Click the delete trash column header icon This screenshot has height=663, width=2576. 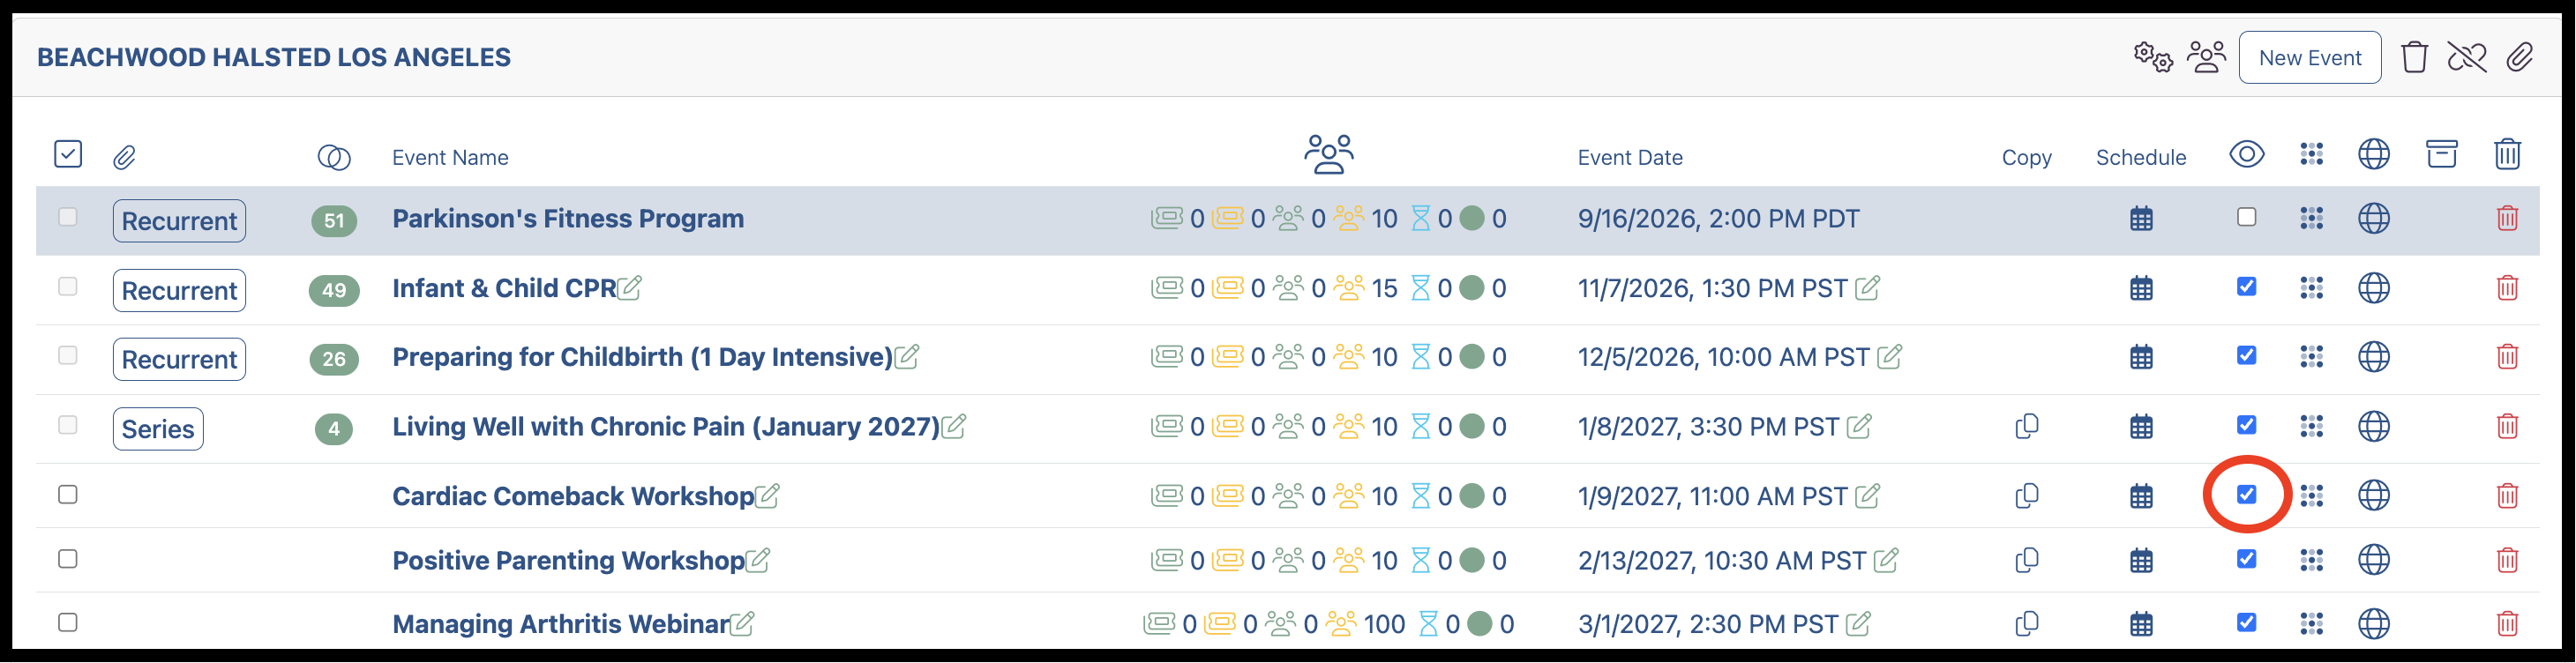2507,155
